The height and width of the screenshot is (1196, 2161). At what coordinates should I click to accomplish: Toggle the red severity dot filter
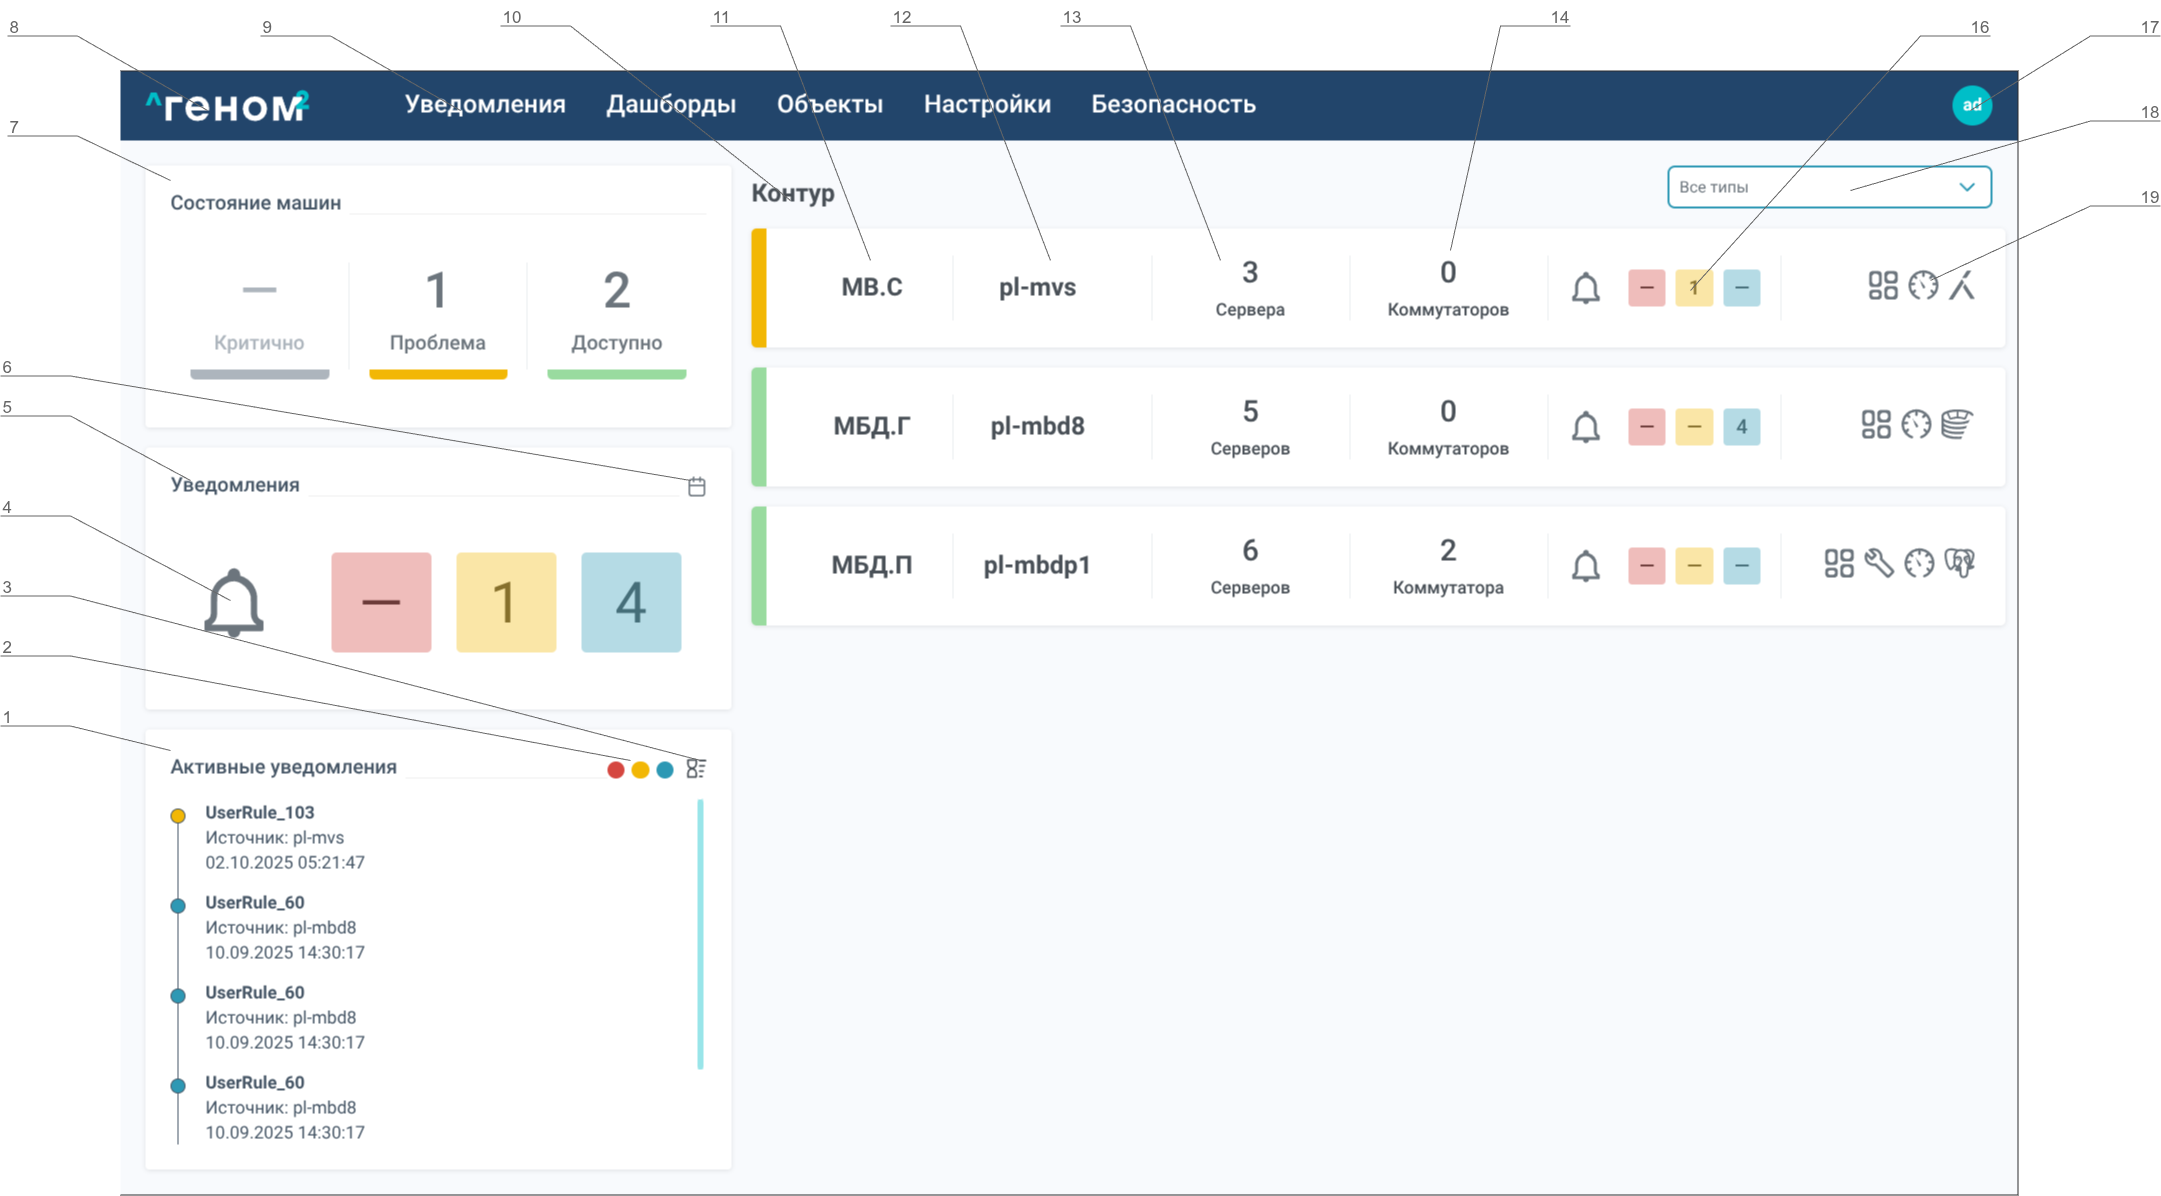click(615, 769)
